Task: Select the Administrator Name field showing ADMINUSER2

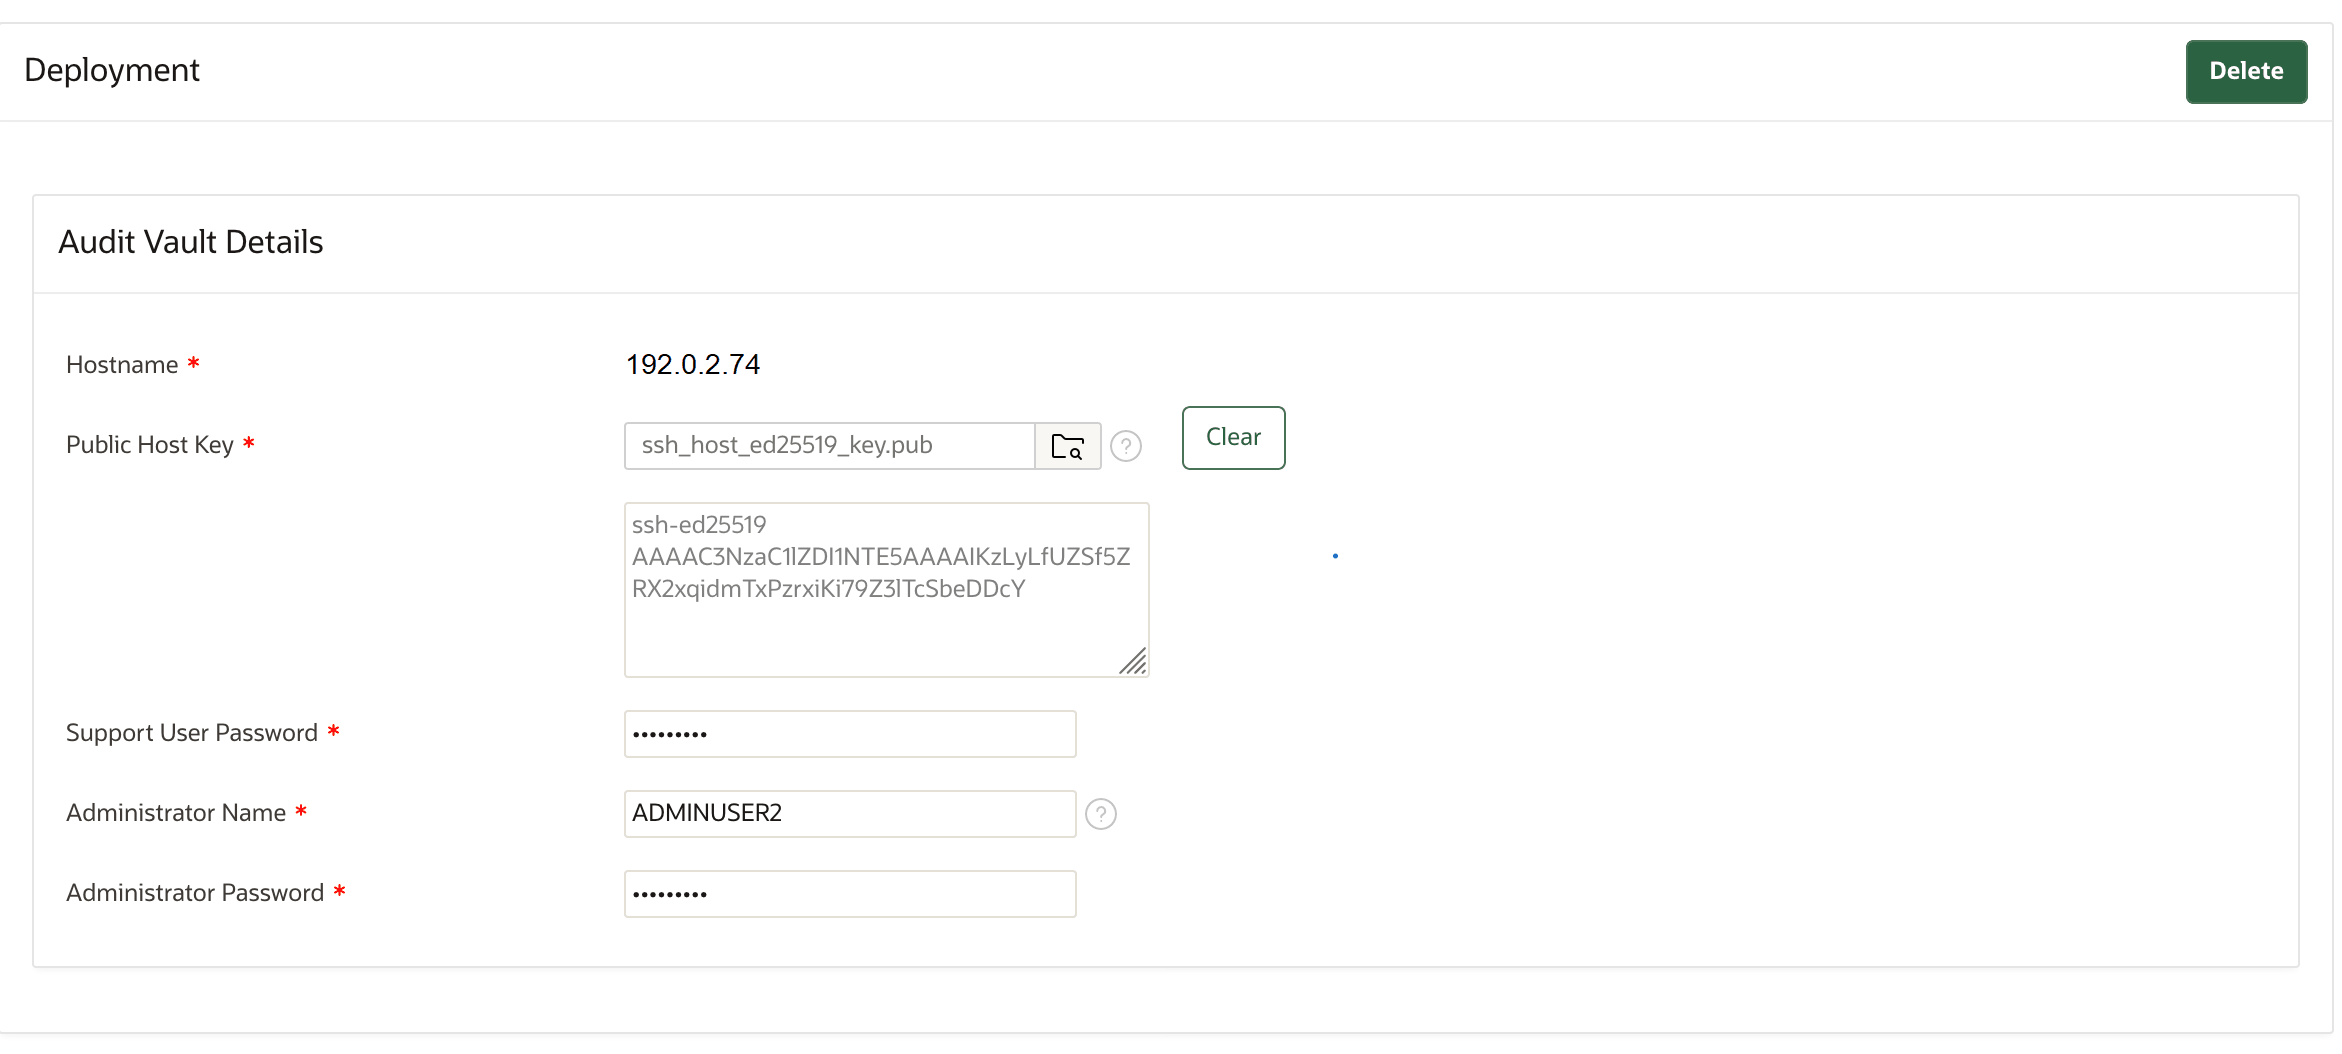Action: coord(849,813)
